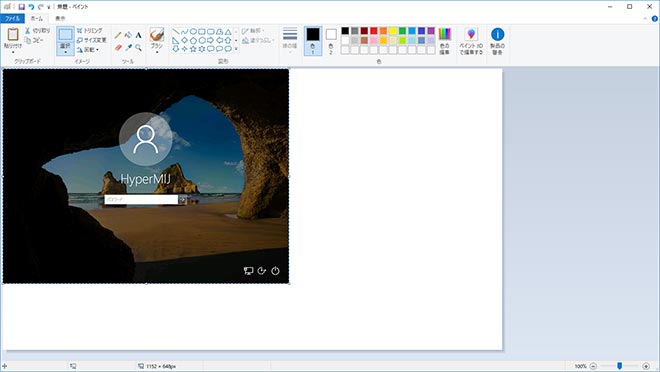The image size is (660, 372).
Task: Switch to the ホーム (Home) tab
Action: tap(37, 19)
